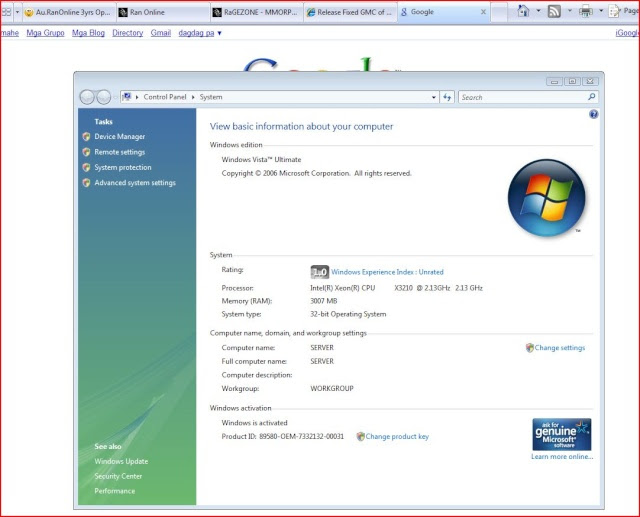
Task: Open Gmail link on Google page
Action: pos(160,33)
